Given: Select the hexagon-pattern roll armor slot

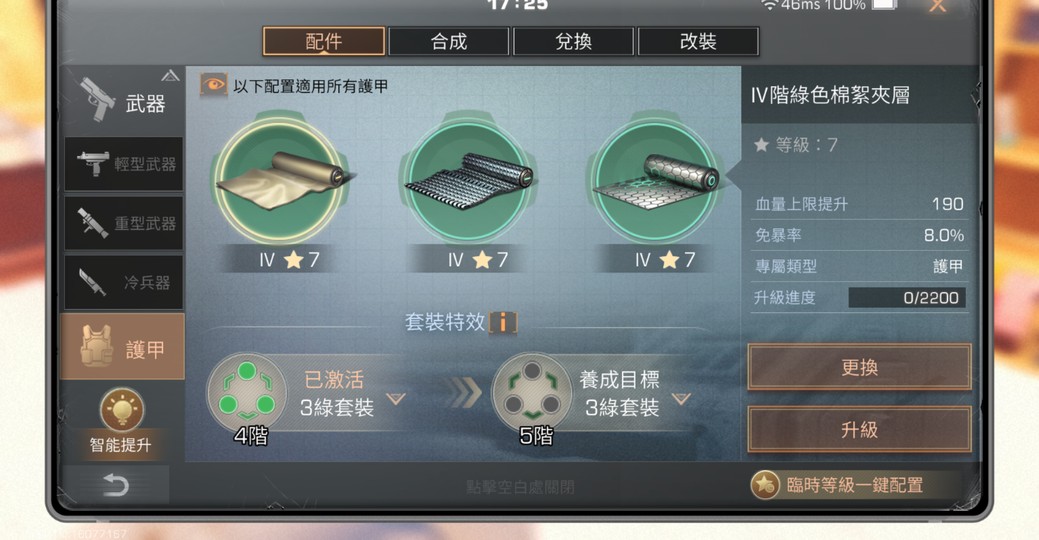Looking at the screenshot, I should [655, 180].
